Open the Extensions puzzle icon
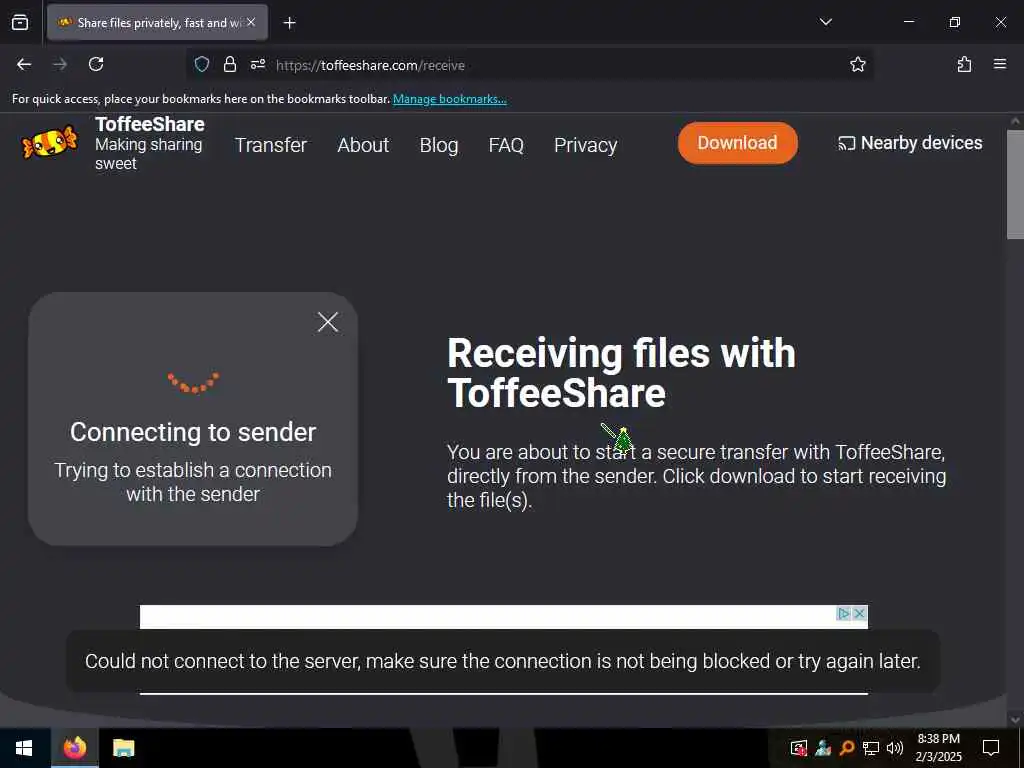1024x768 pixels. (964, 64)
